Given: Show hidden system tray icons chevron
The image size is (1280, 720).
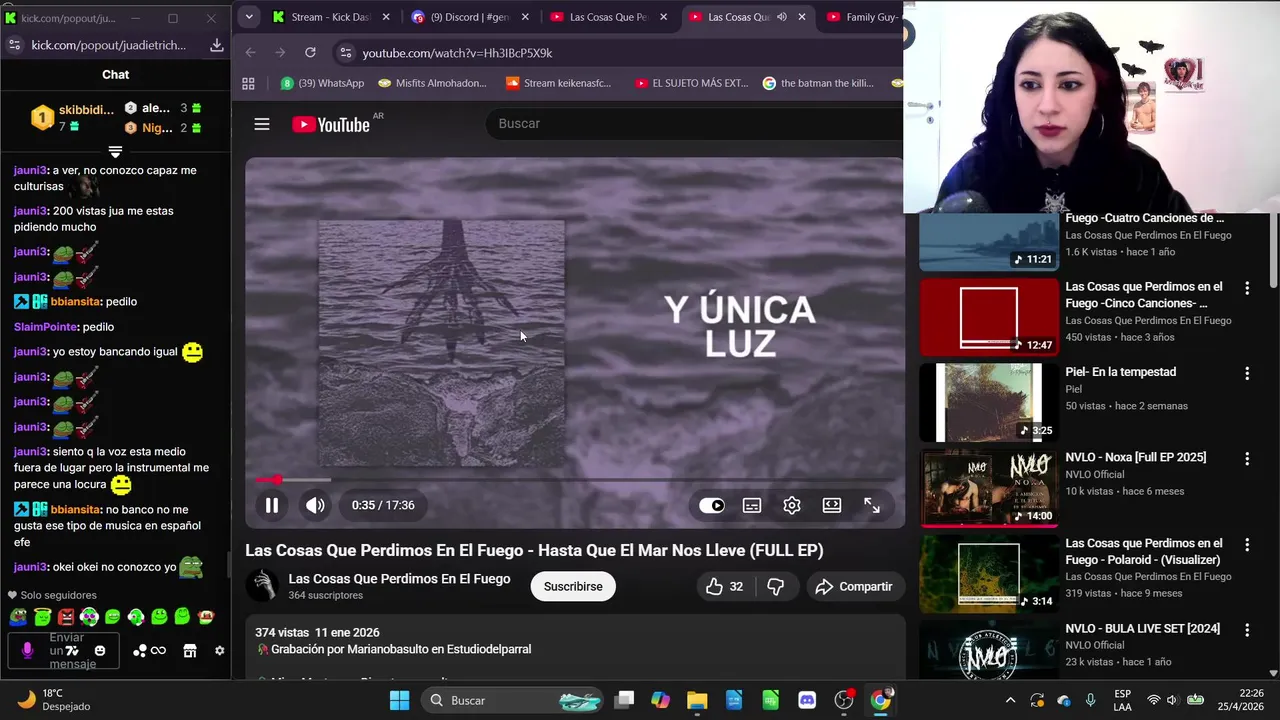Looking at the screenshot, I should pyautogui.click(x=1010, y=700).
